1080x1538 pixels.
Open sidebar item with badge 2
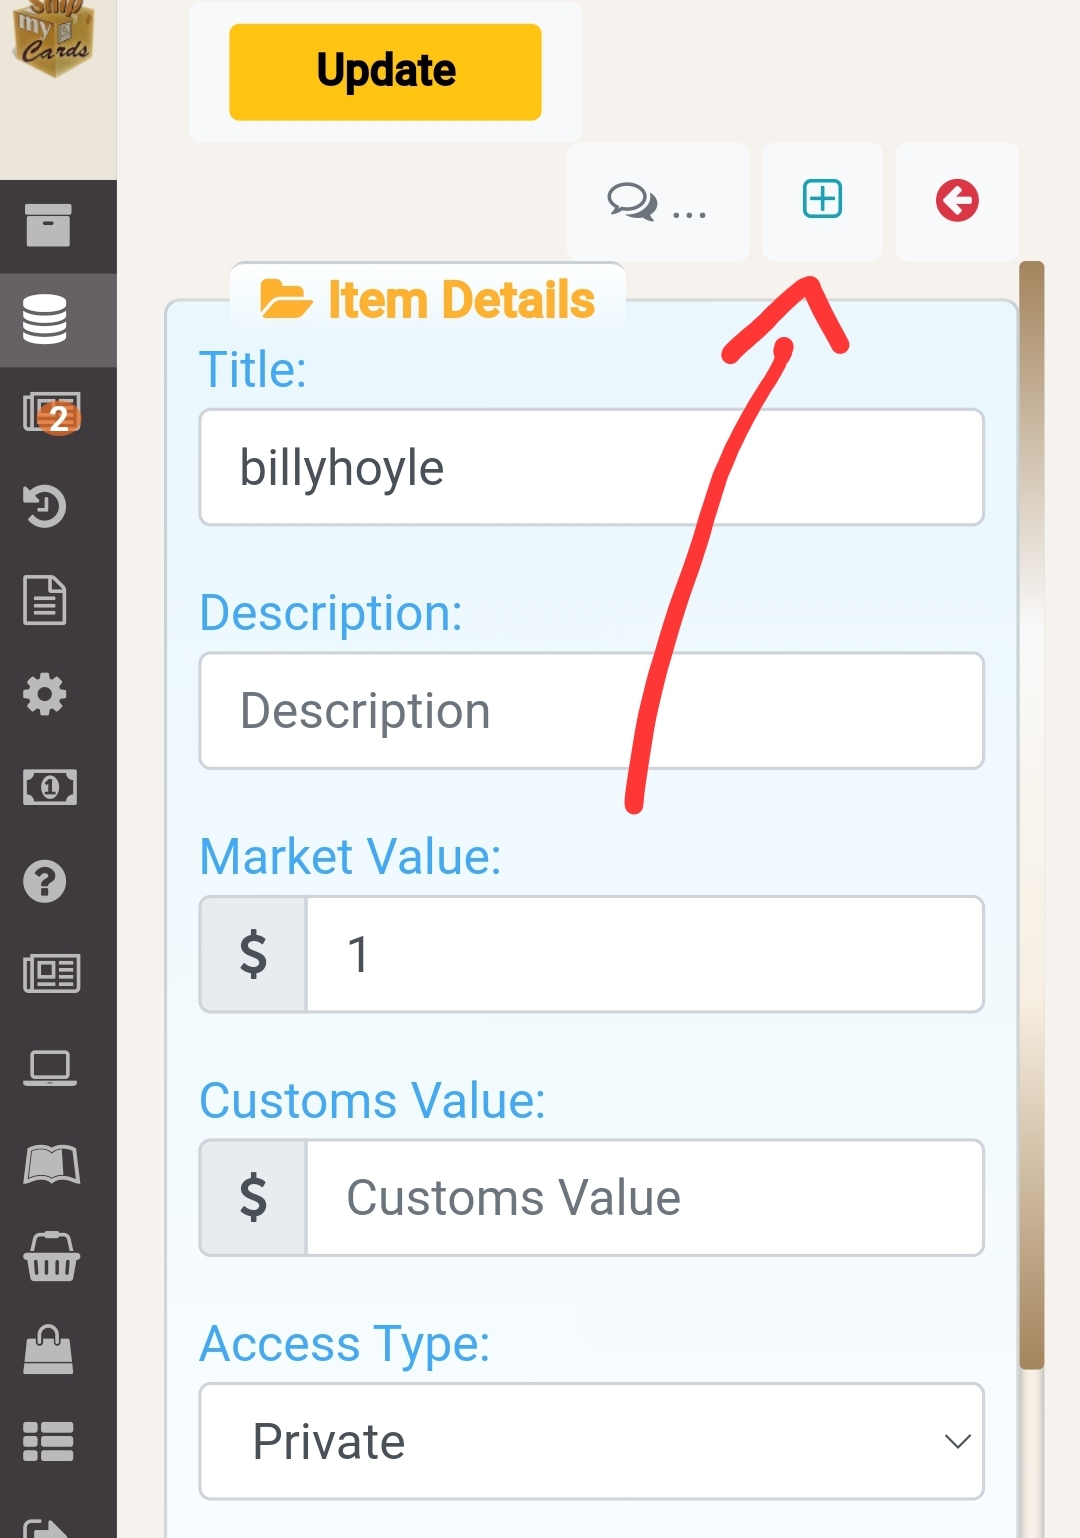point(51,413)
